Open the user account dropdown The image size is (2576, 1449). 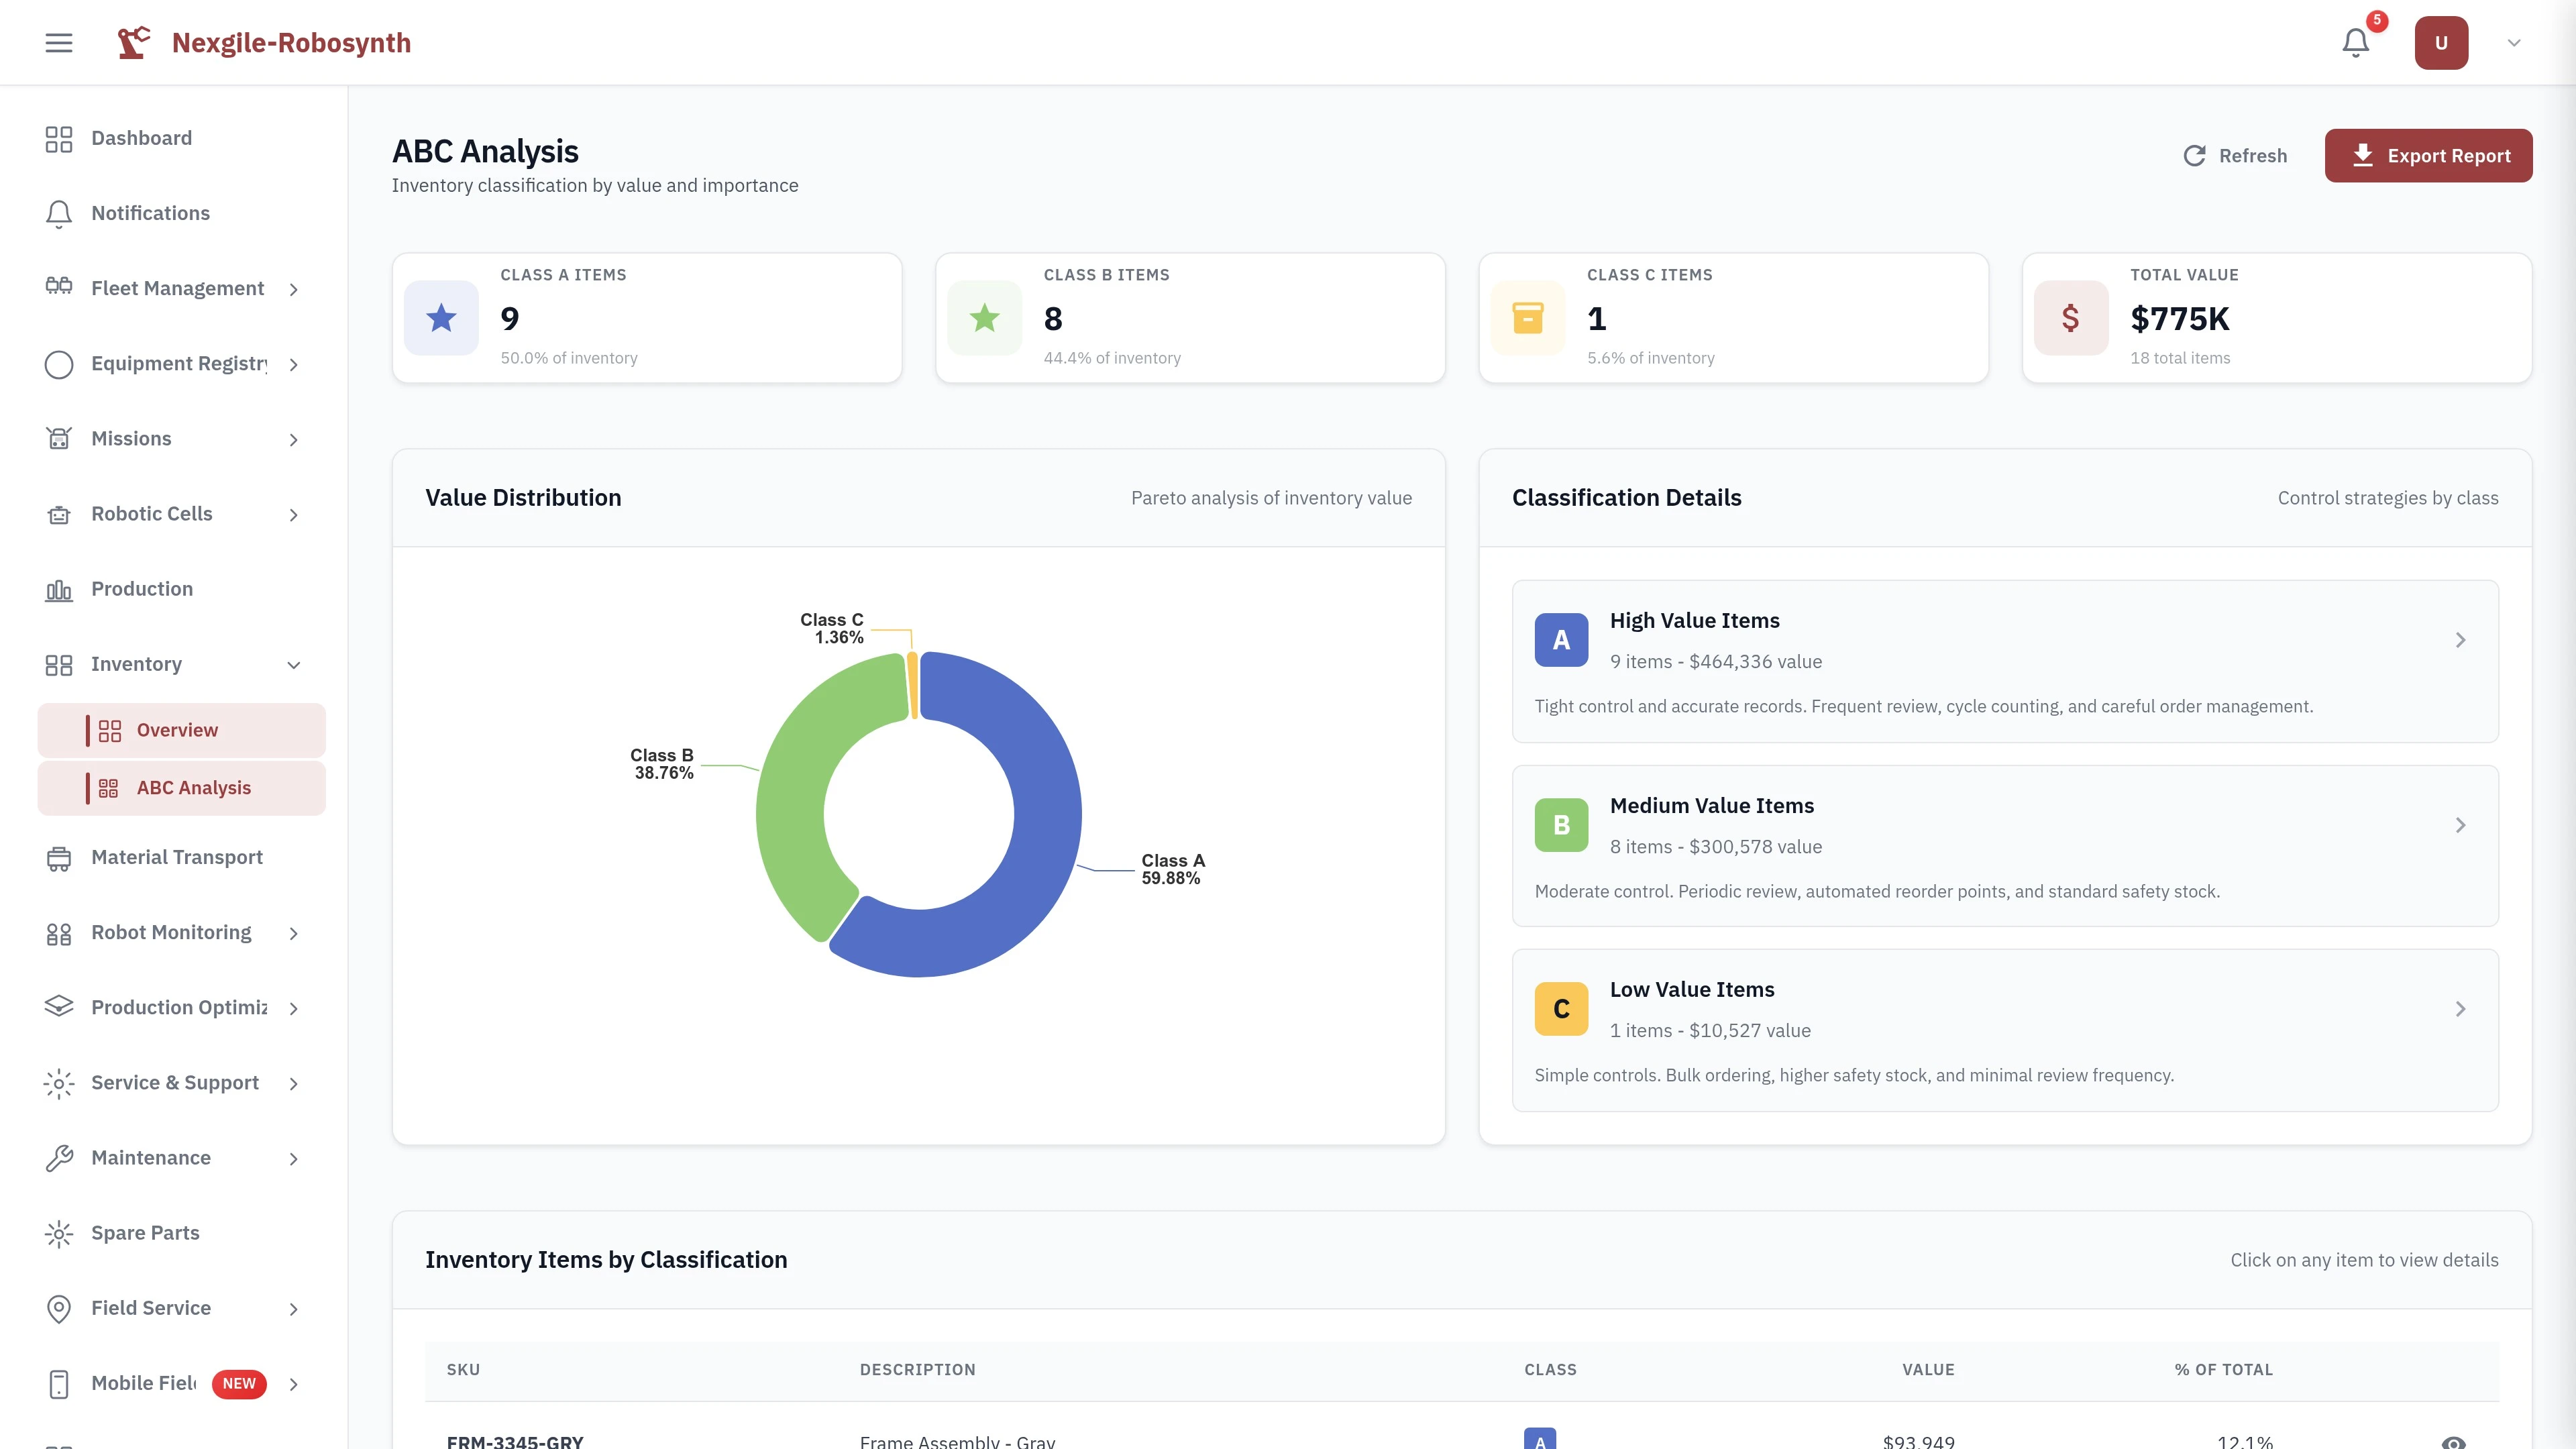click(2513, 42)
